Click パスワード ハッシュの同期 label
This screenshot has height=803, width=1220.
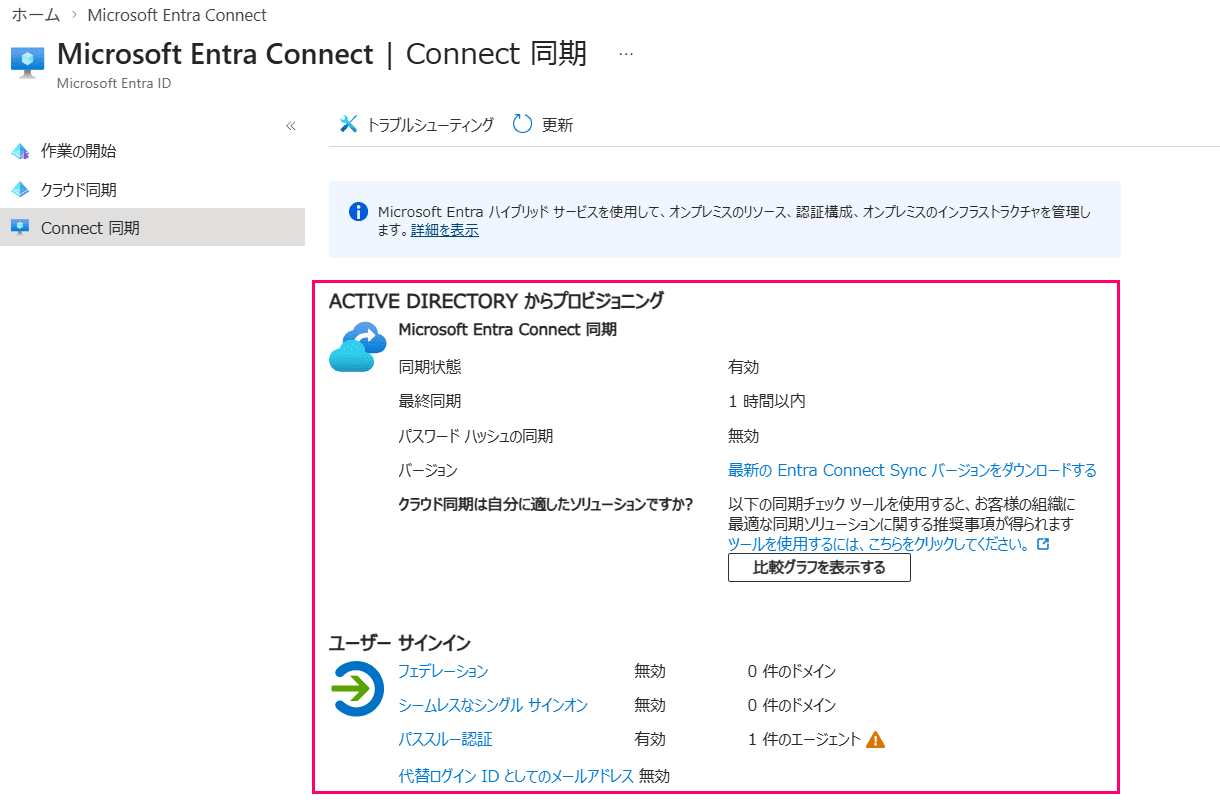(x=476, y=436)
